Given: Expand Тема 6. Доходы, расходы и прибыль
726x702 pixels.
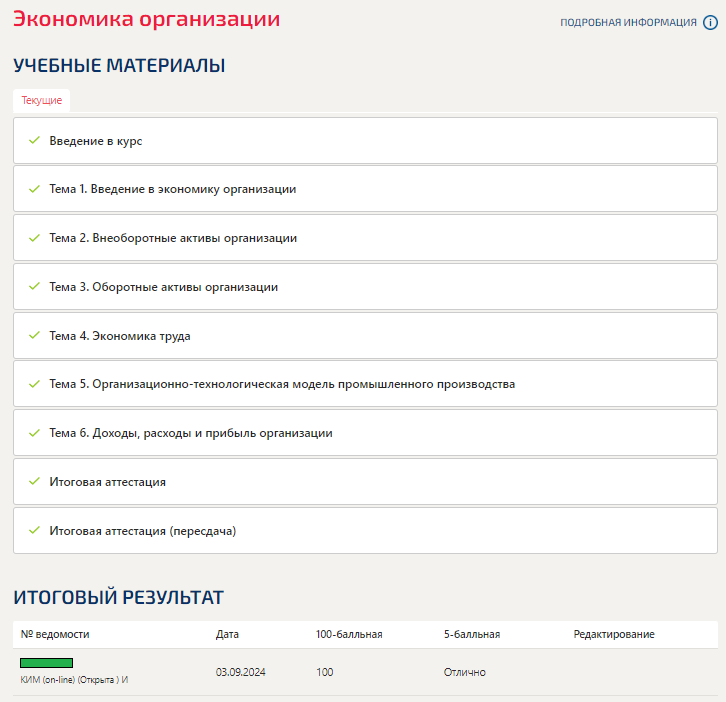Looking at the screenshot, I should coord(365,433).
